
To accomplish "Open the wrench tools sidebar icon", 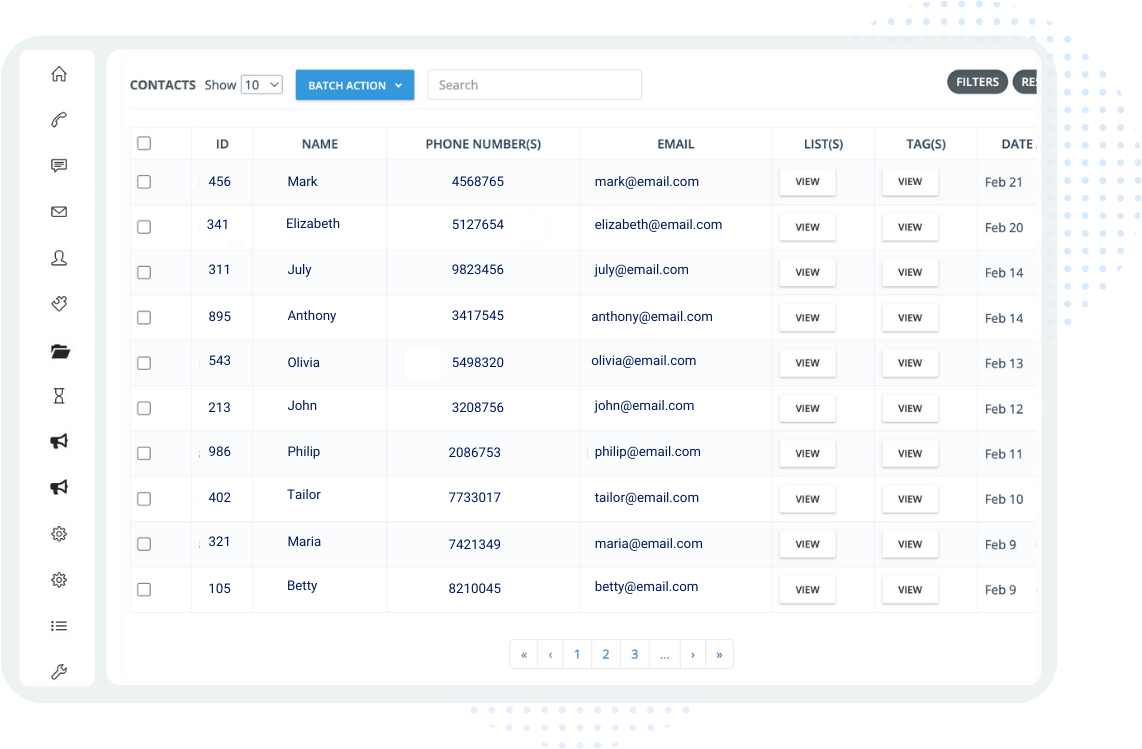I will (59, 671).
